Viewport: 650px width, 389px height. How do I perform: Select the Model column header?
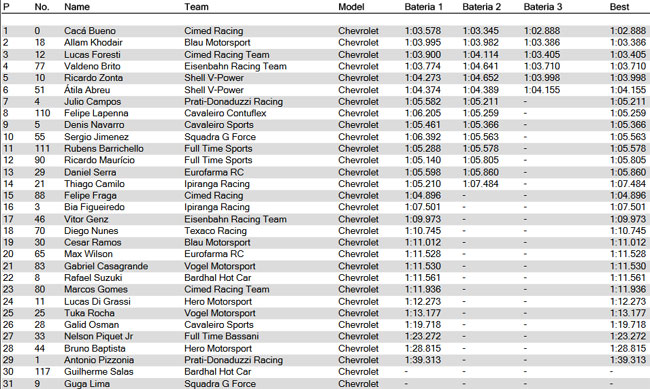click(351, 7)
